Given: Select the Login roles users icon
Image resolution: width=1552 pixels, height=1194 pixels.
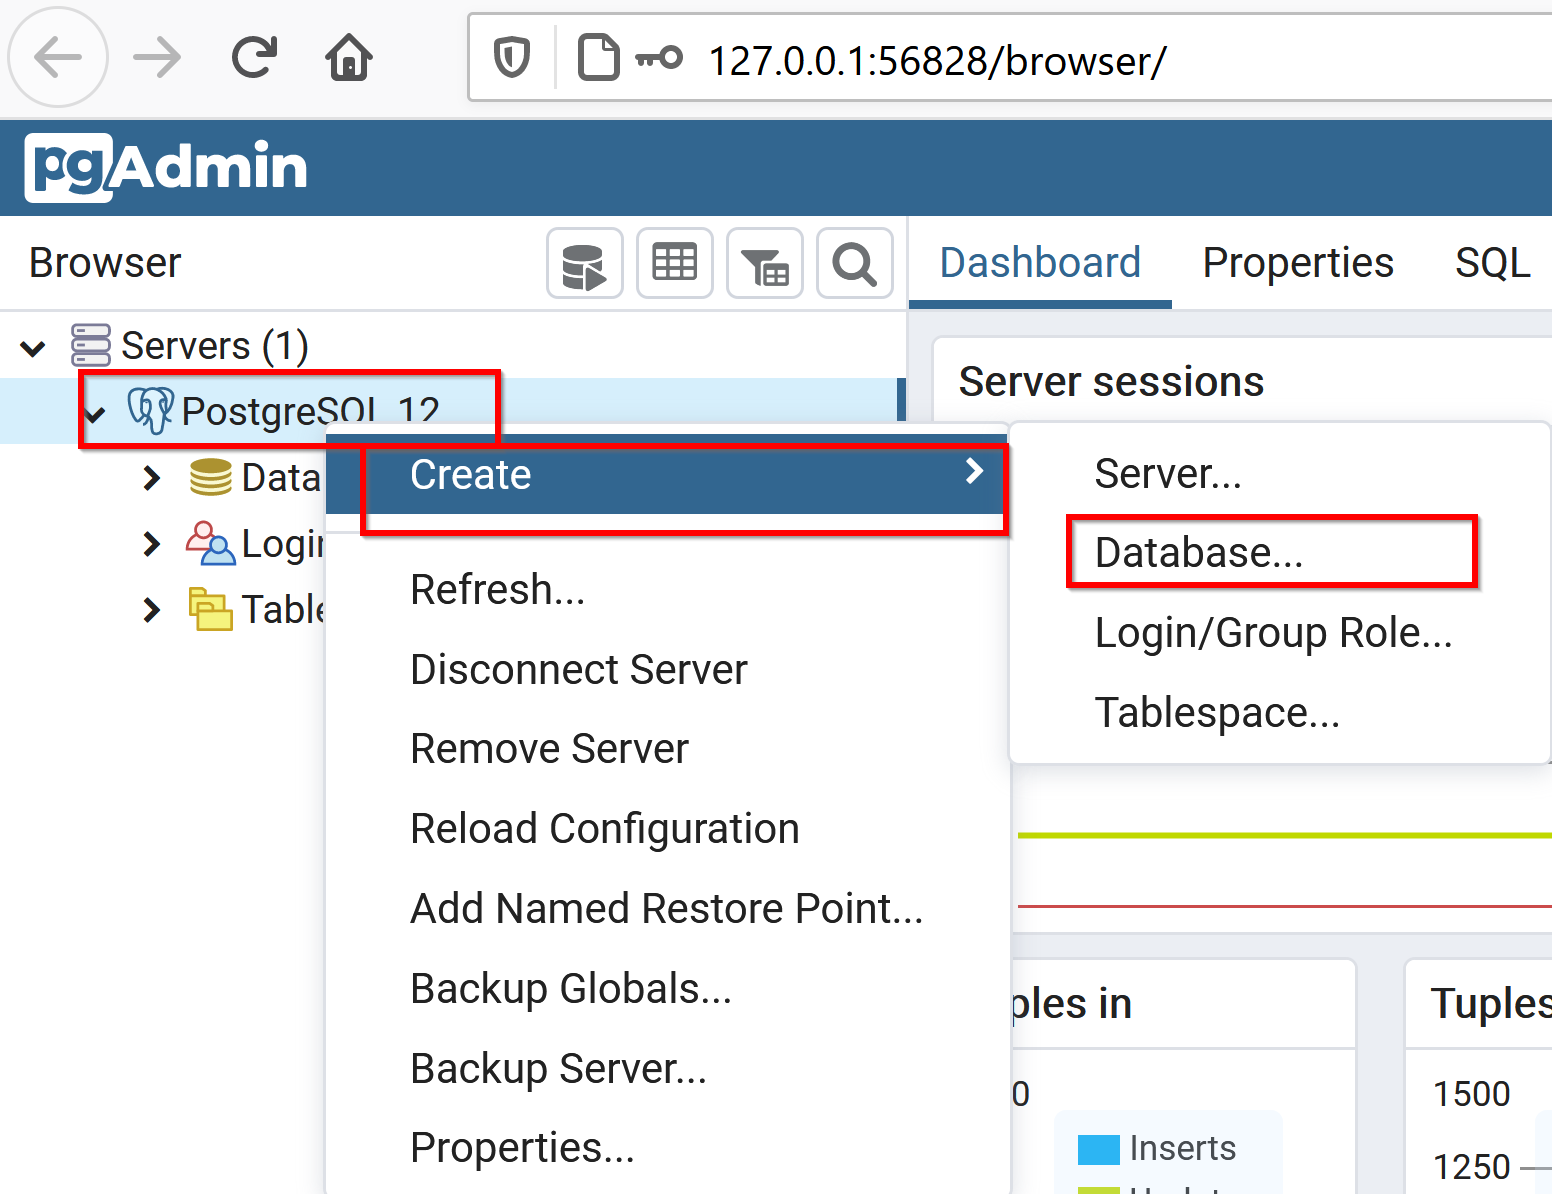Looking at the screenshot, I should [x=211, y=543].
